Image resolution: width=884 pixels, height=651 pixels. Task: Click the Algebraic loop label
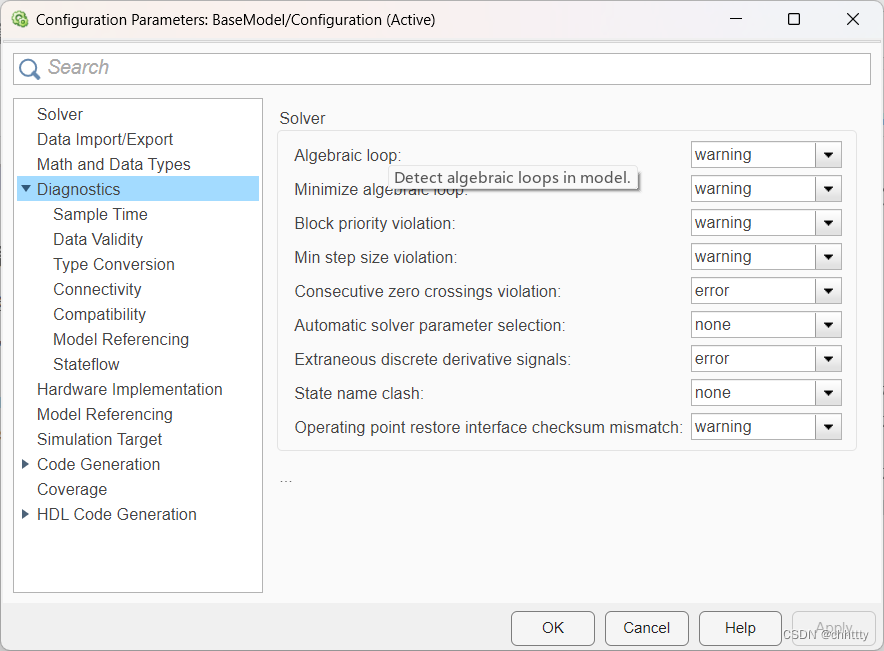[347, 156]
